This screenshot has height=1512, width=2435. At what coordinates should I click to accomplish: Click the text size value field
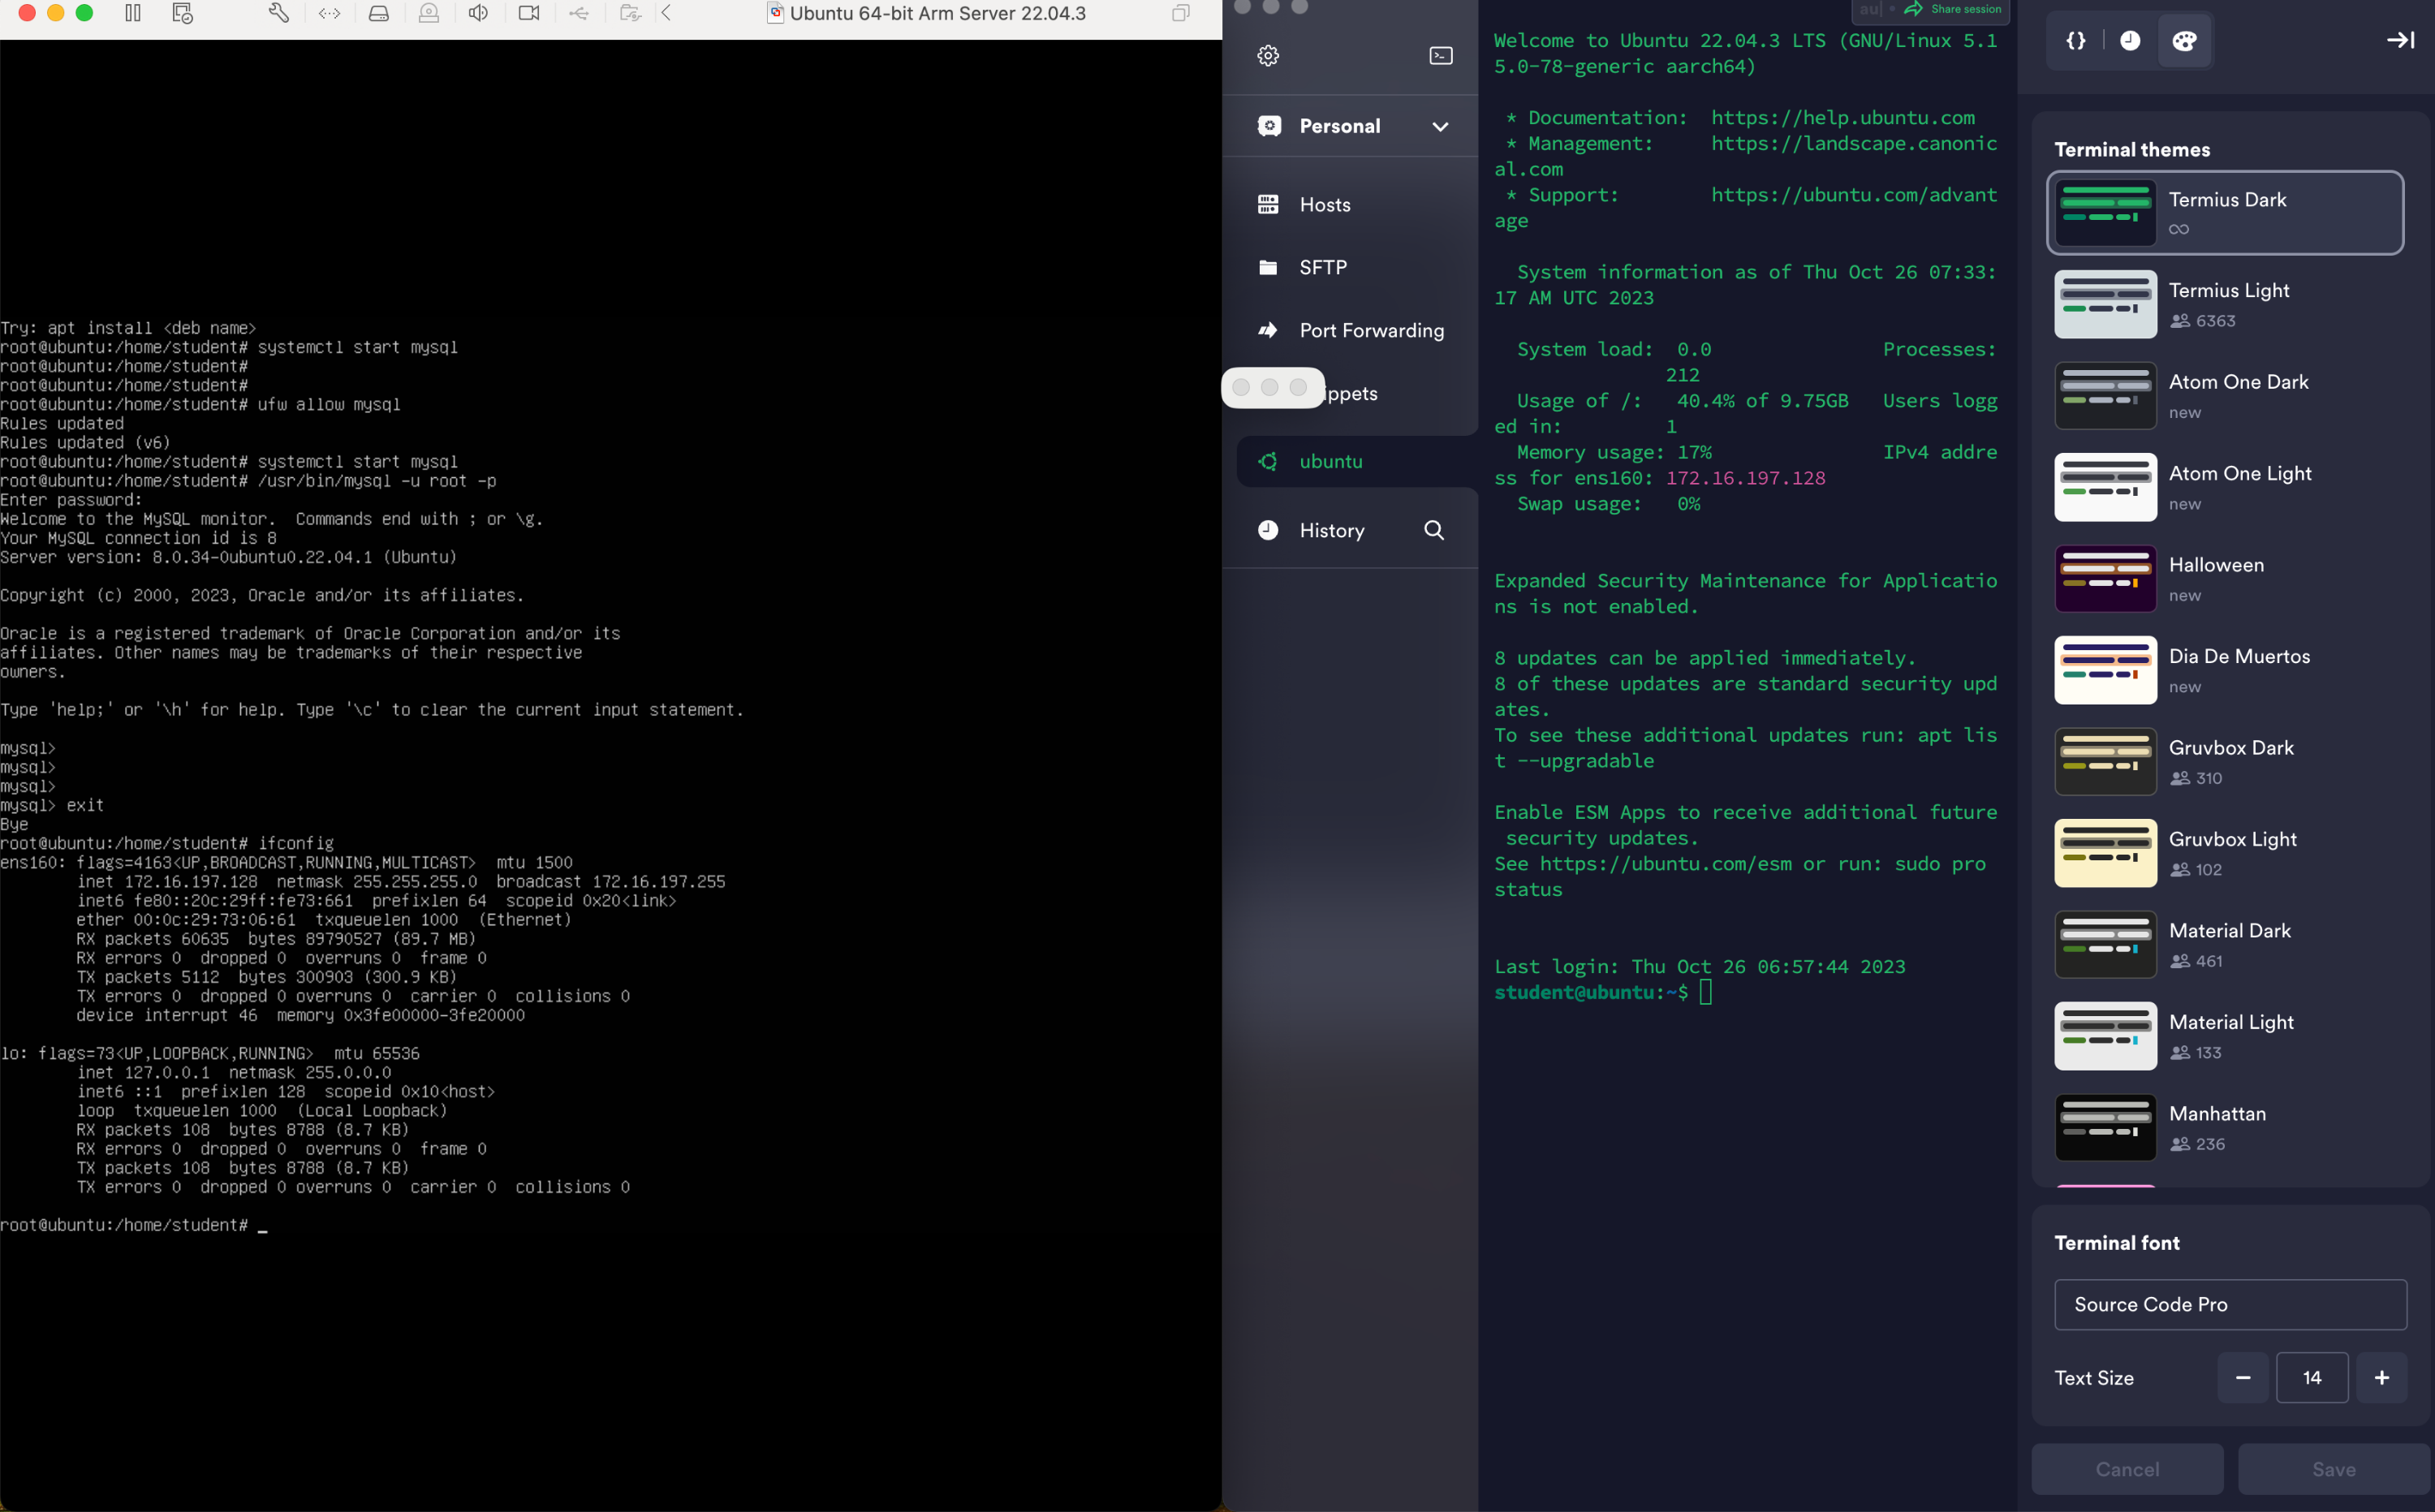2311,1377
